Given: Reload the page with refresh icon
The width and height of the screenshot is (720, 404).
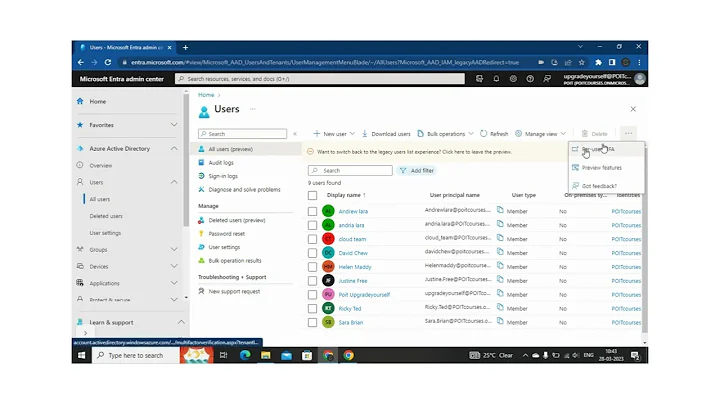Looking at the screenshot, I should [108, 62].
